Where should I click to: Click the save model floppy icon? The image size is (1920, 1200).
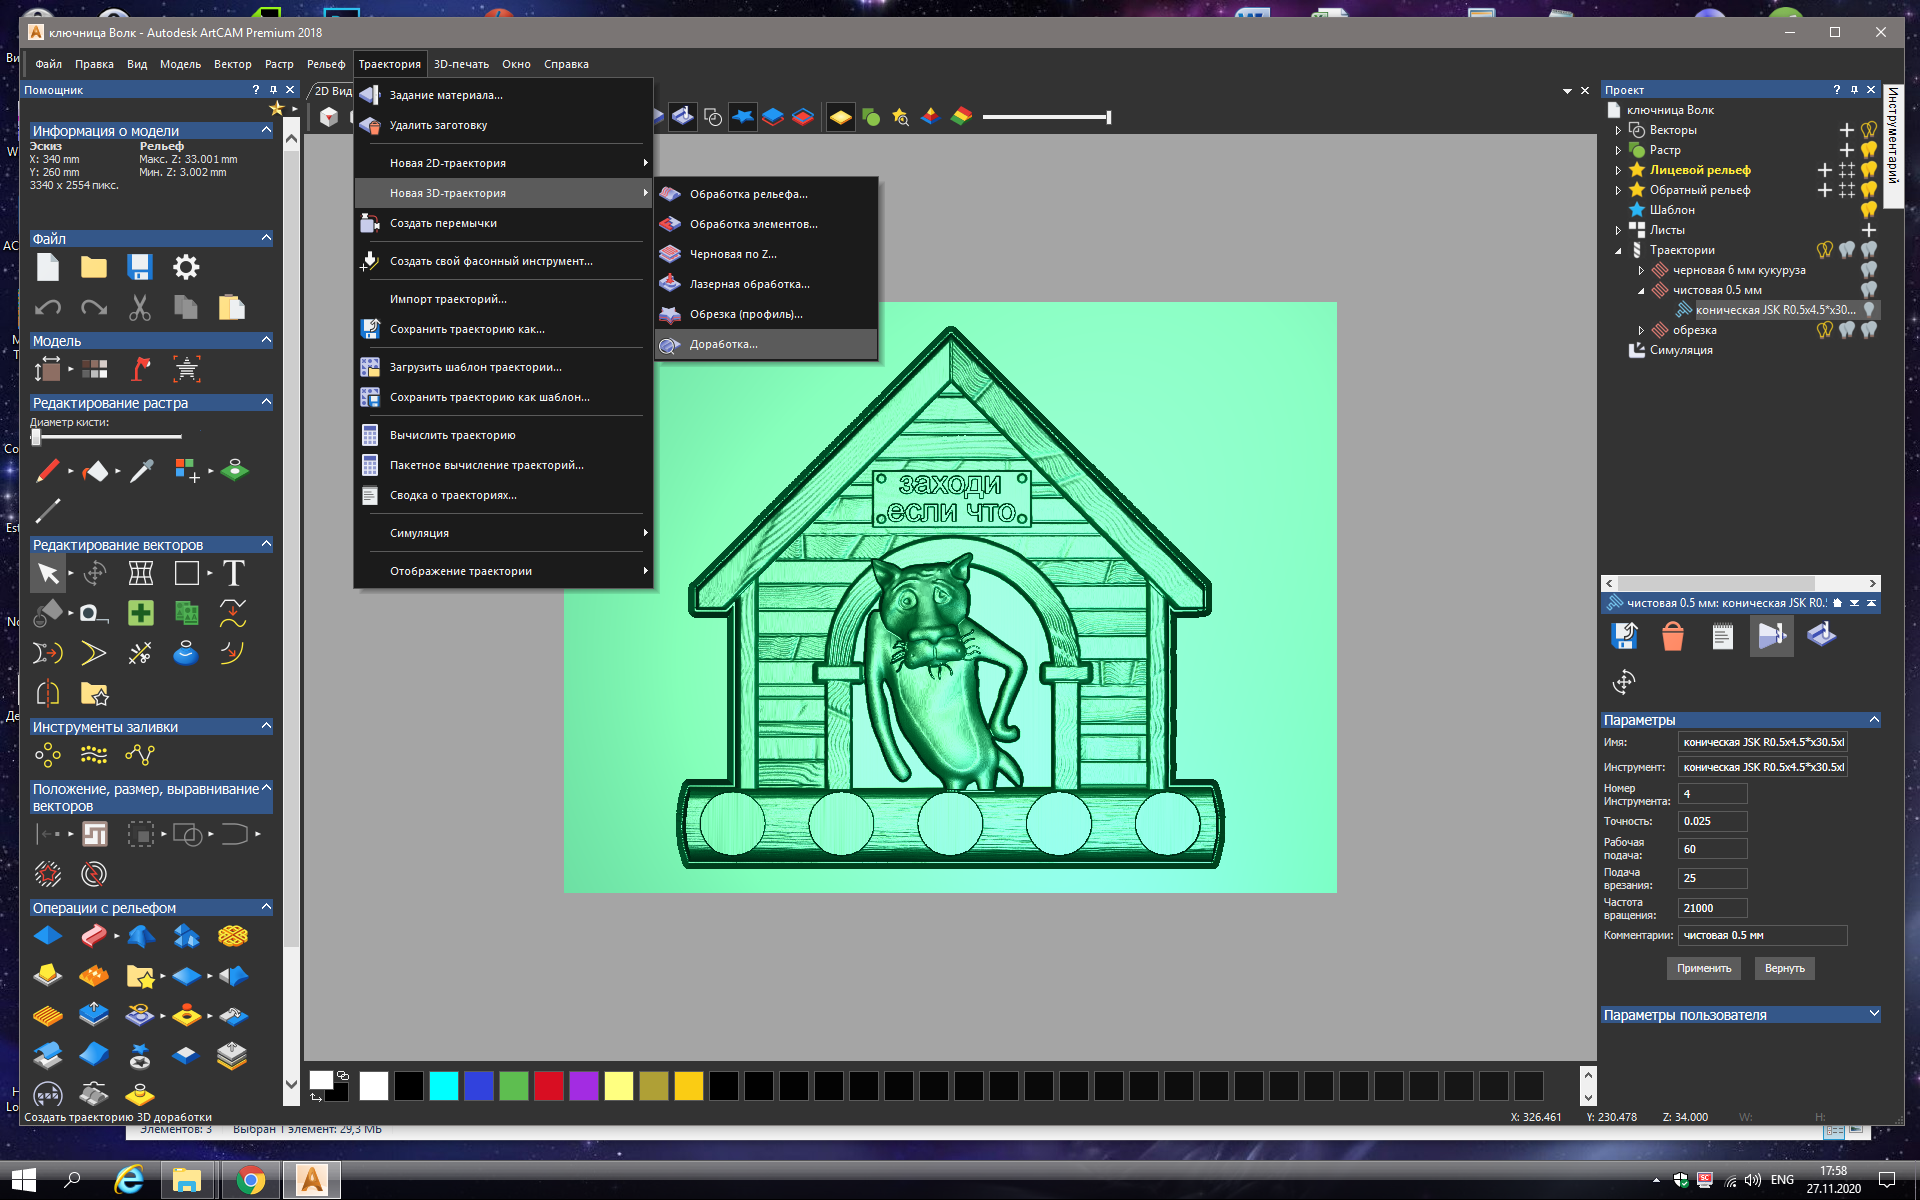[x=139, y=267]
